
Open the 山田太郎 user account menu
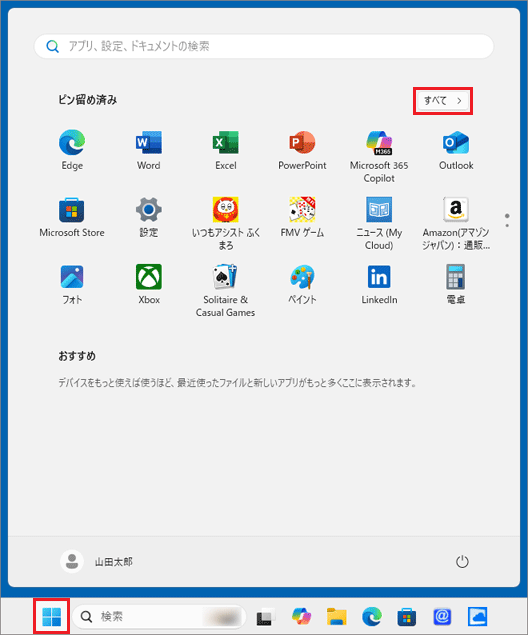click(x=96, y=562)
